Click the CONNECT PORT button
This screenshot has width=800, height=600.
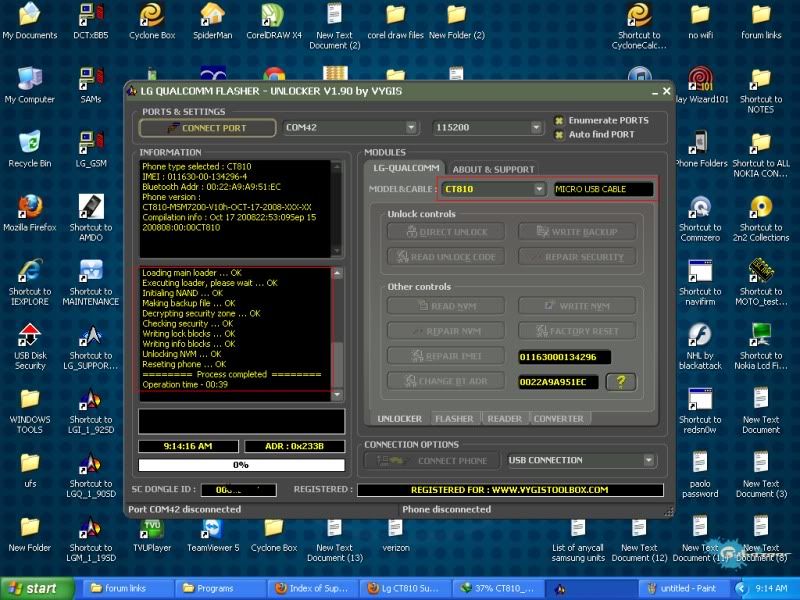click(207, 128)
